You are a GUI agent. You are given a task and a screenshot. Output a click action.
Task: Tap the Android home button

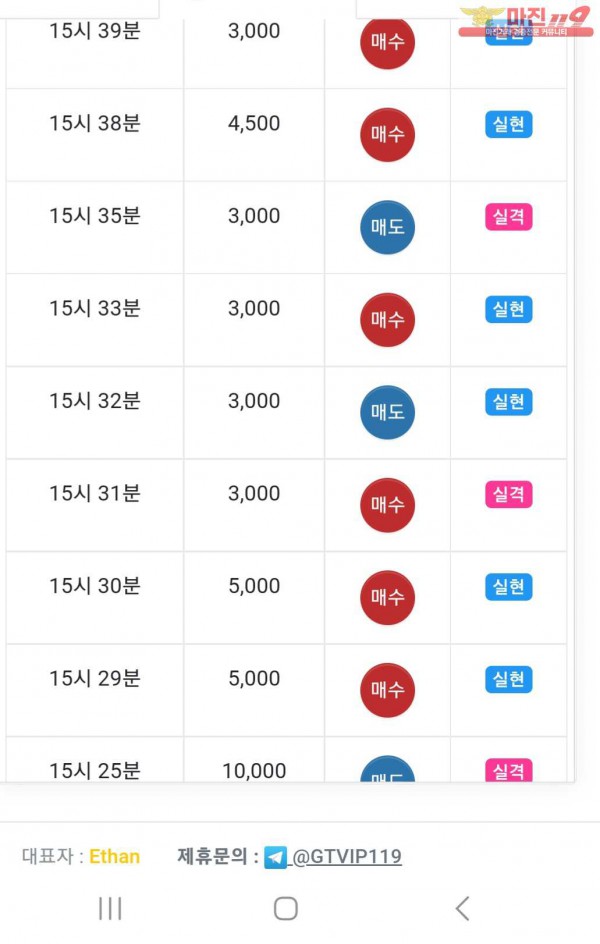[x=286, y=908]
